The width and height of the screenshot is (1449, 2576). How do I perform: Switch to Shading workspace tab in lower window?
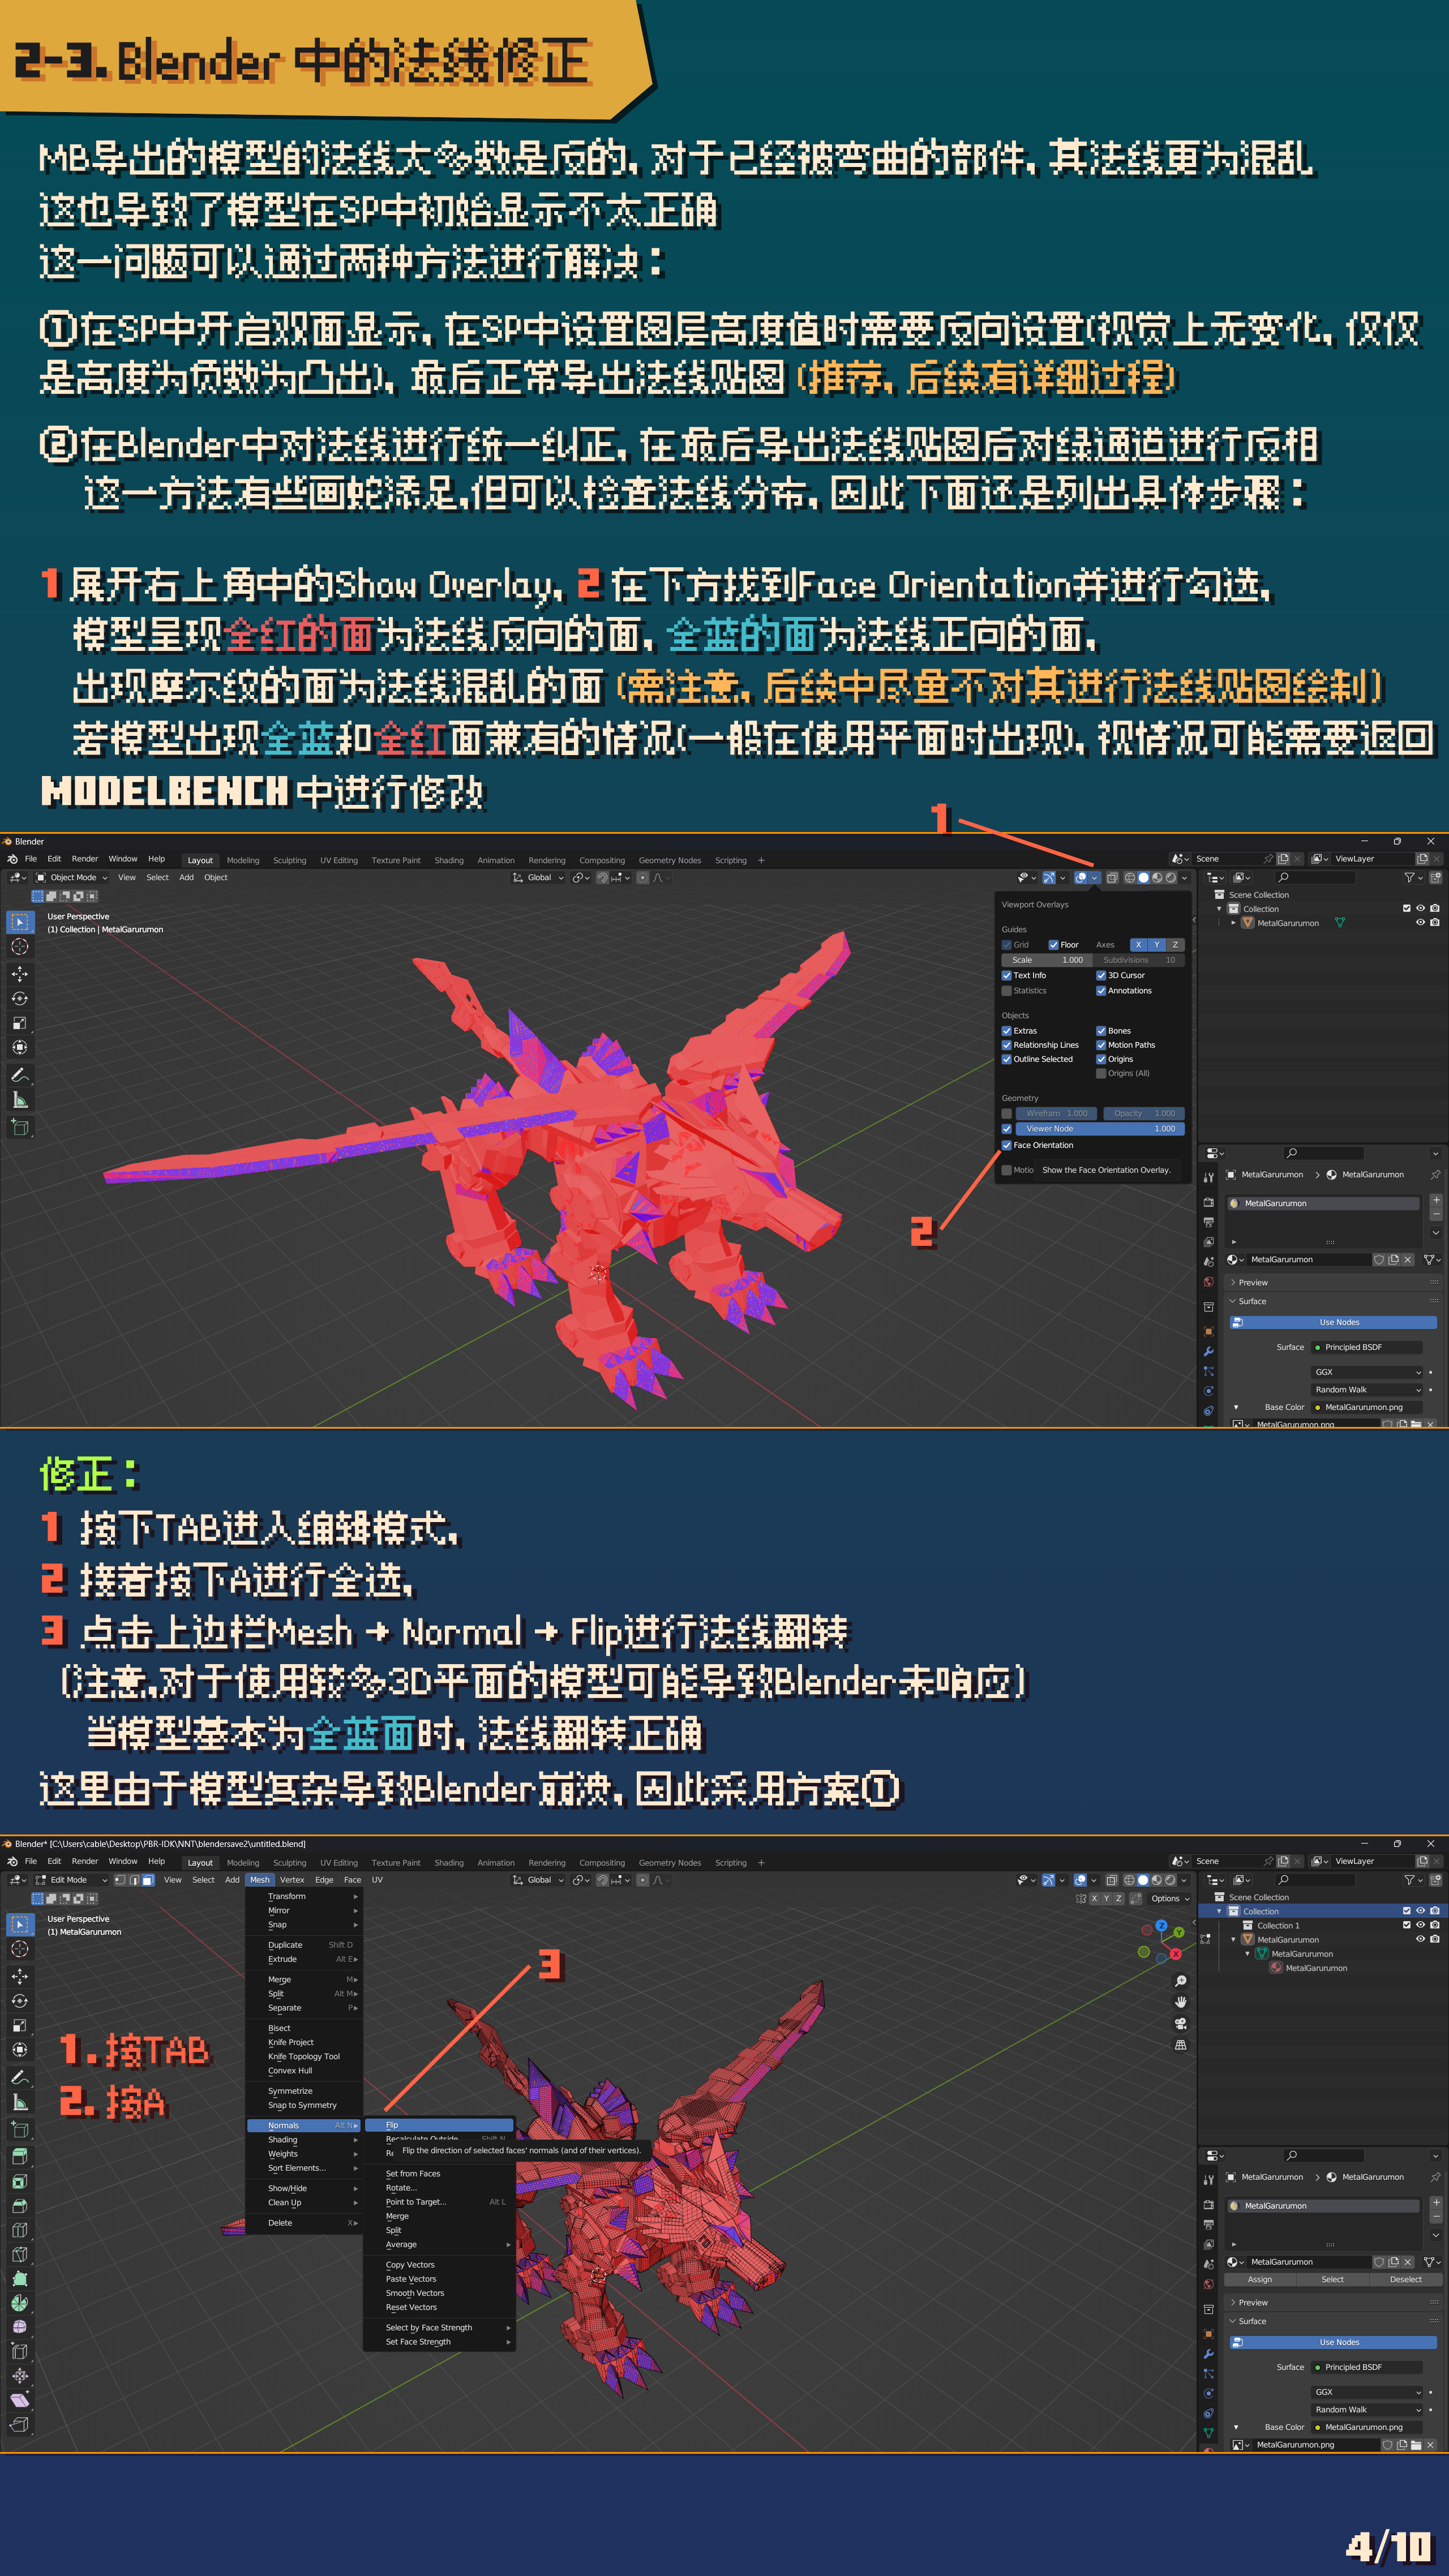click(449, 1863)
